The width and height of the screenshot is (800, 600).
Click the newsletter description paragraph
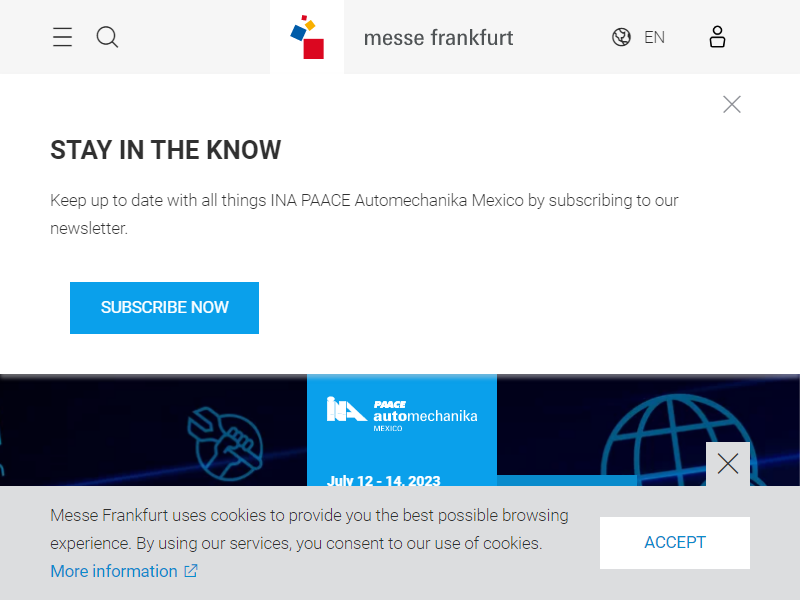pos(364,214)
